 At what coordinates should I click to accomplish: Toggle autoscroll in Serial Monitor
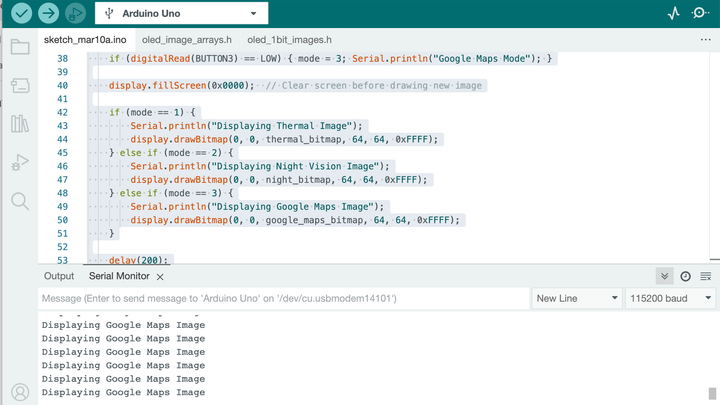[664, 276]
